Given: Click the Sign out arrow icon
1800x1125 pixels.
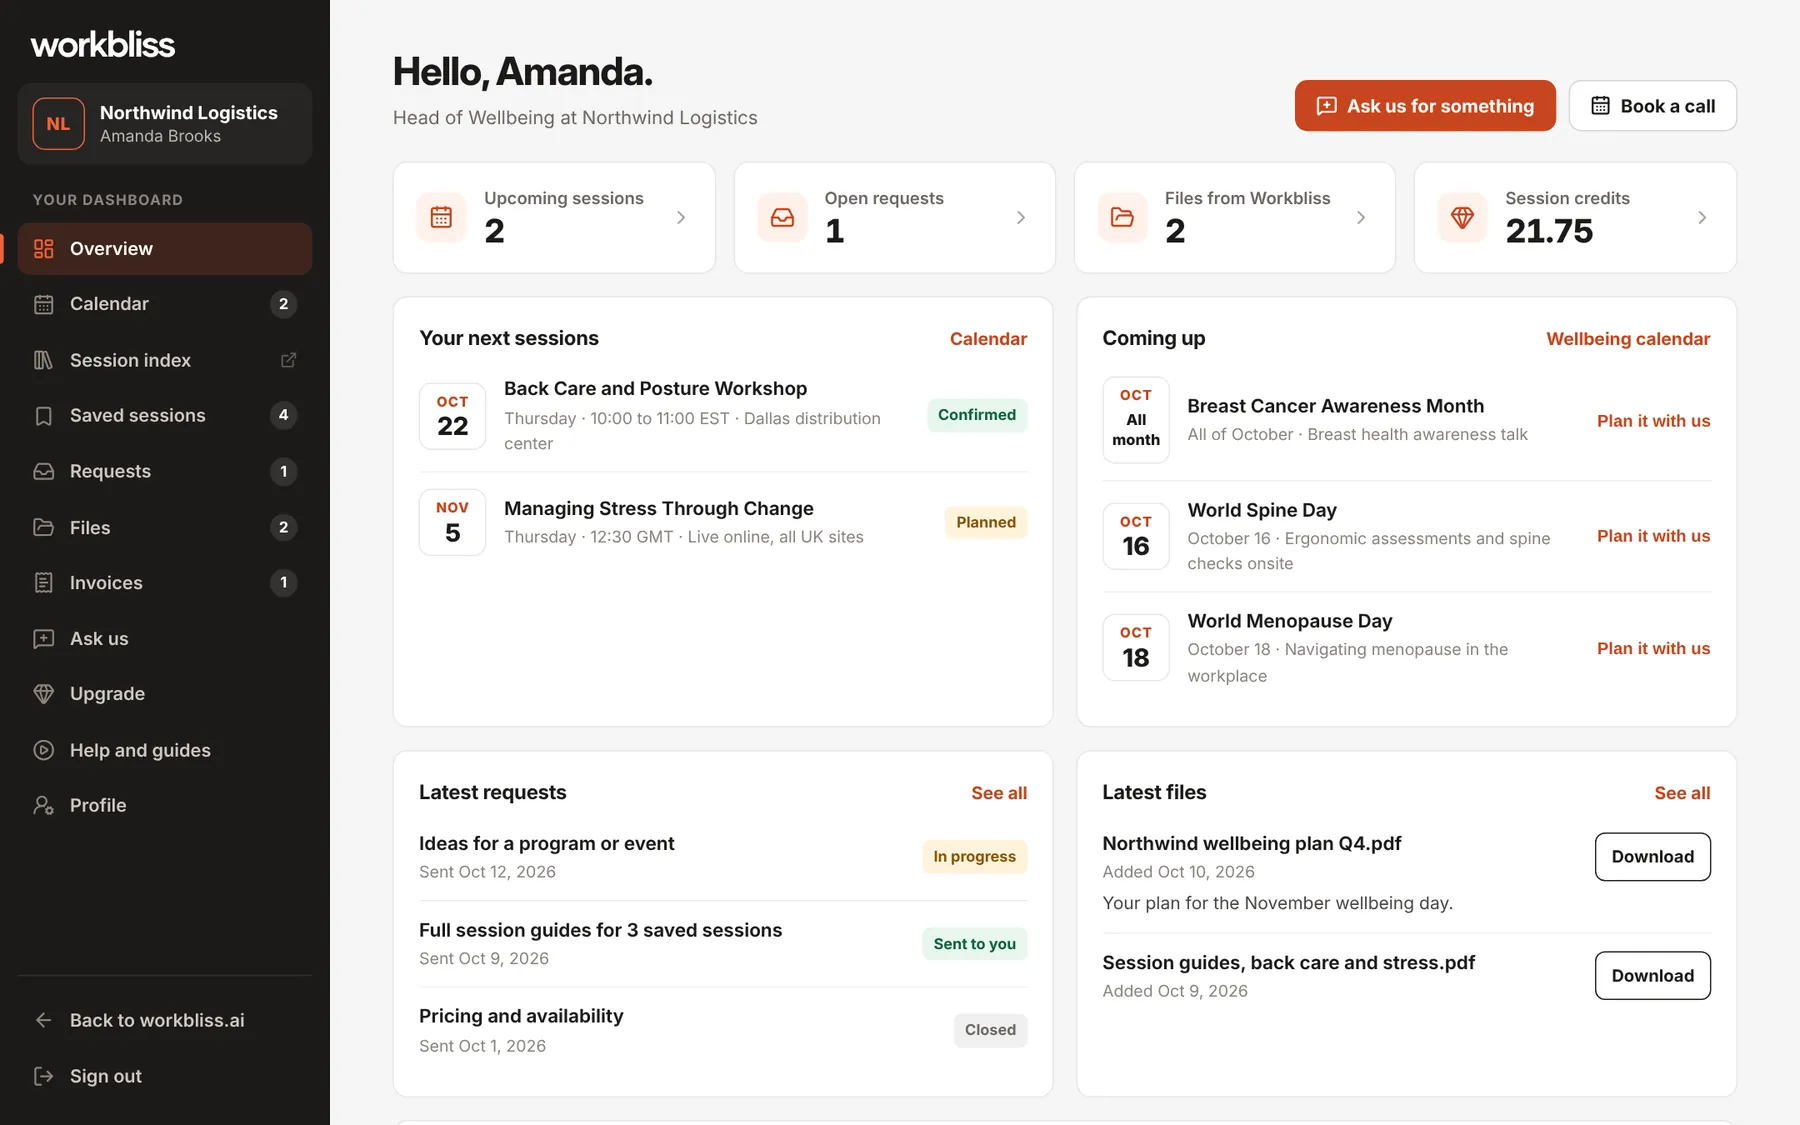Looking at the screenshot, I should click(43, 1076).
